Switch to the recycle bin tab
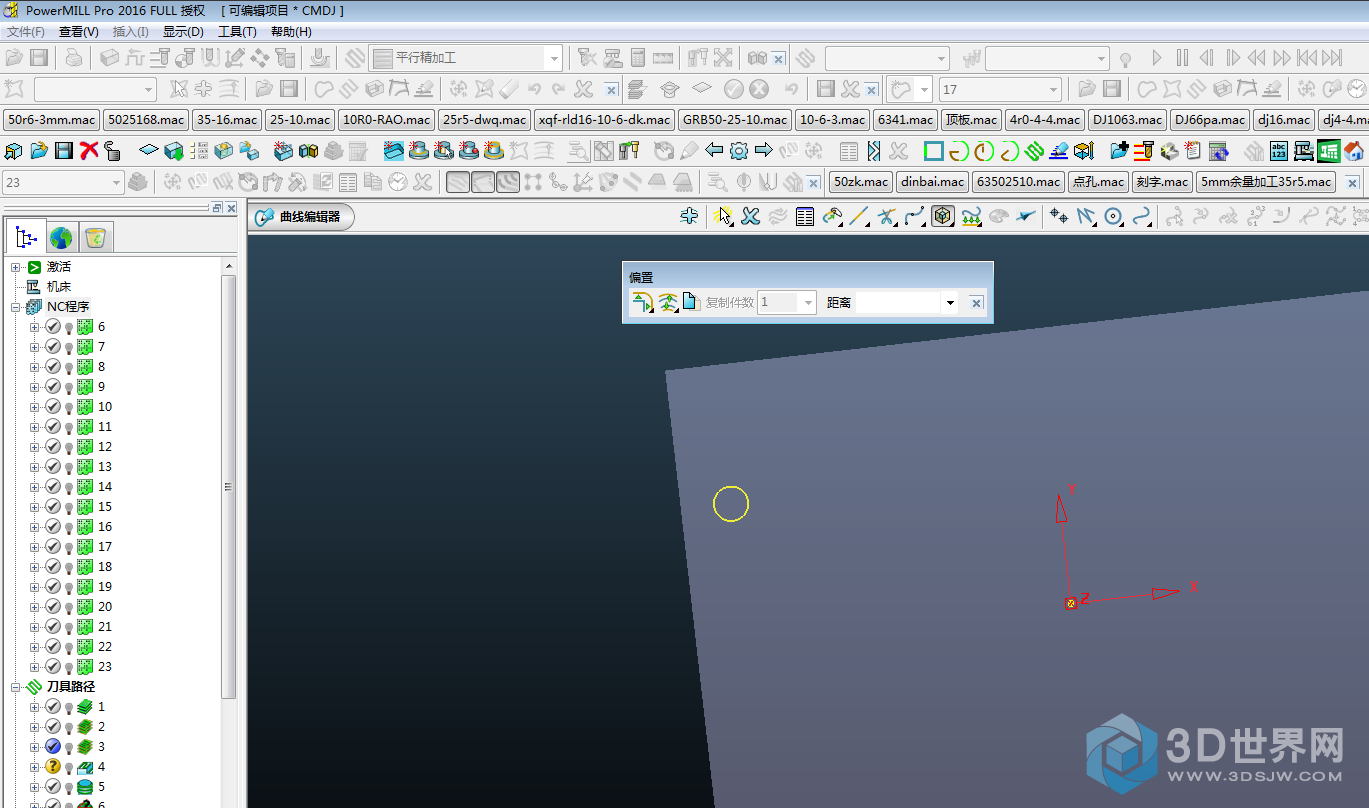Viewport: 1369px width, 808px height. tap(96, 237)
